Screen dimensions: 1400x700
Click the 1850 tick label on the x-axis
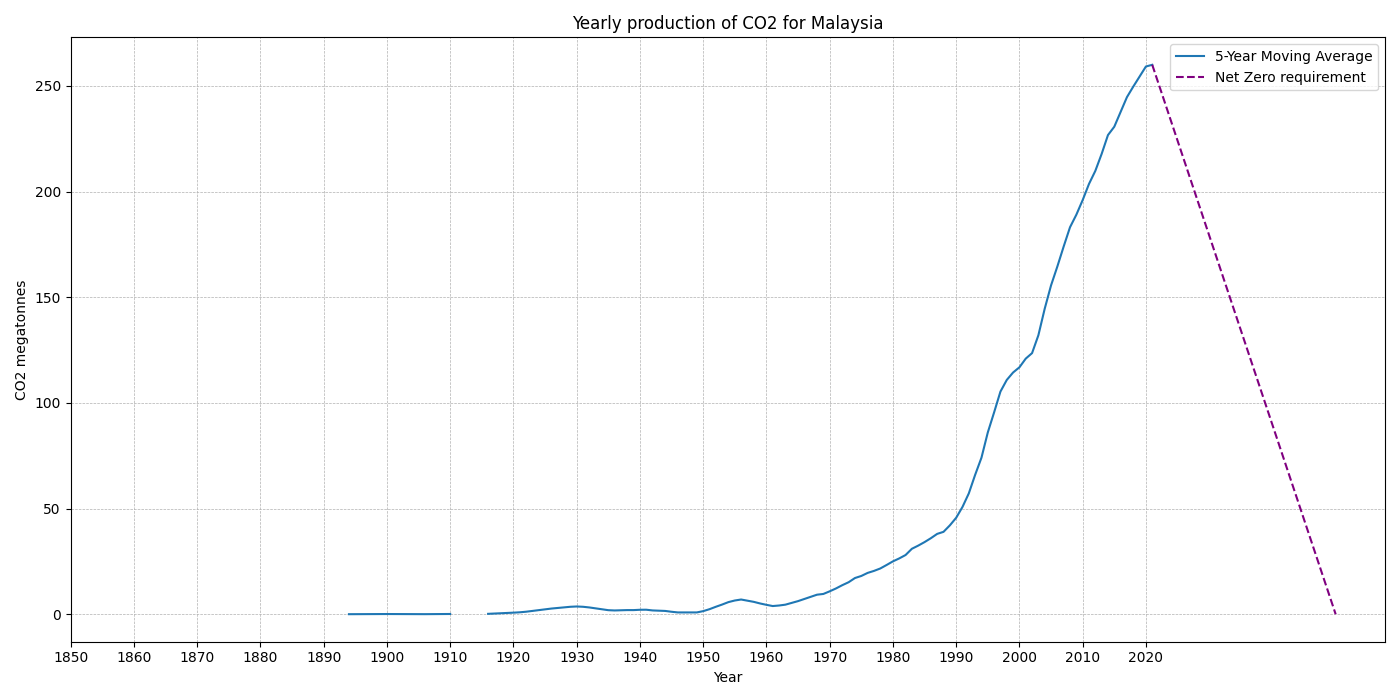pyautogui.click(x=71, y=657)
